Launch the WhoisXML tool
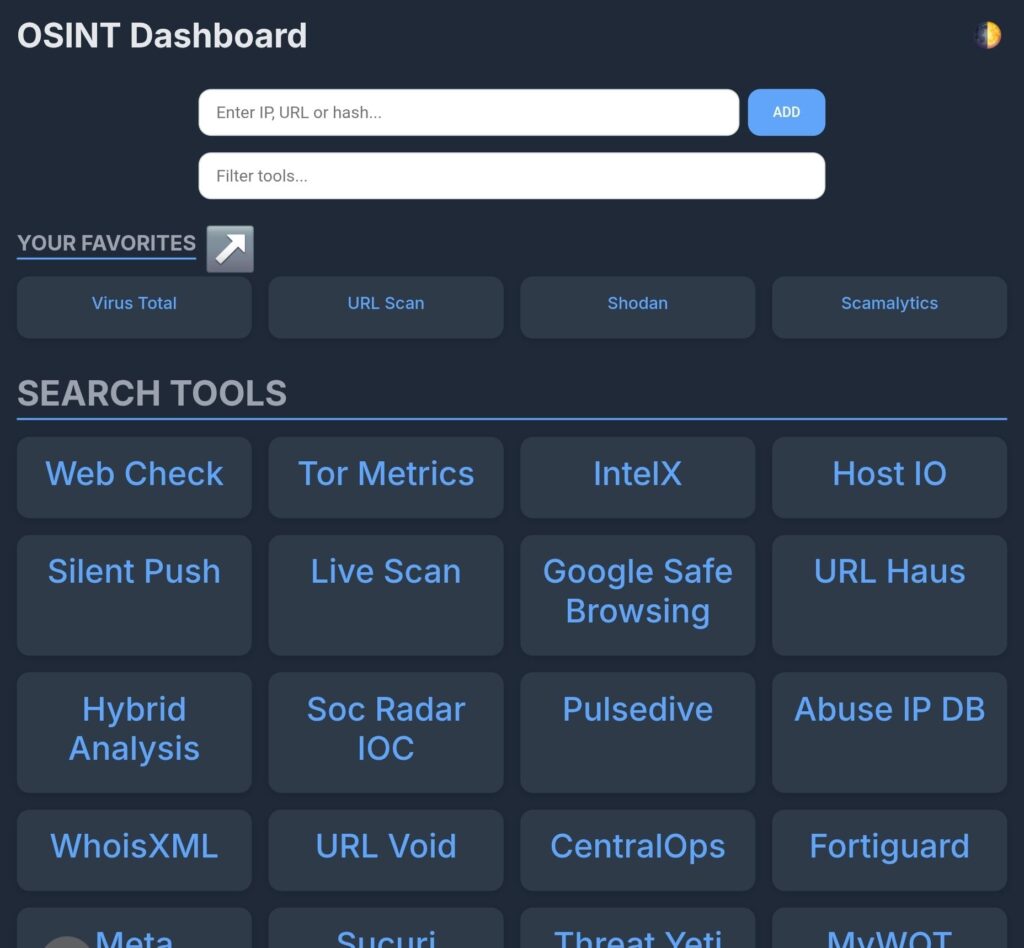The height and width of the screenshot is (948, 1024). 134,850
